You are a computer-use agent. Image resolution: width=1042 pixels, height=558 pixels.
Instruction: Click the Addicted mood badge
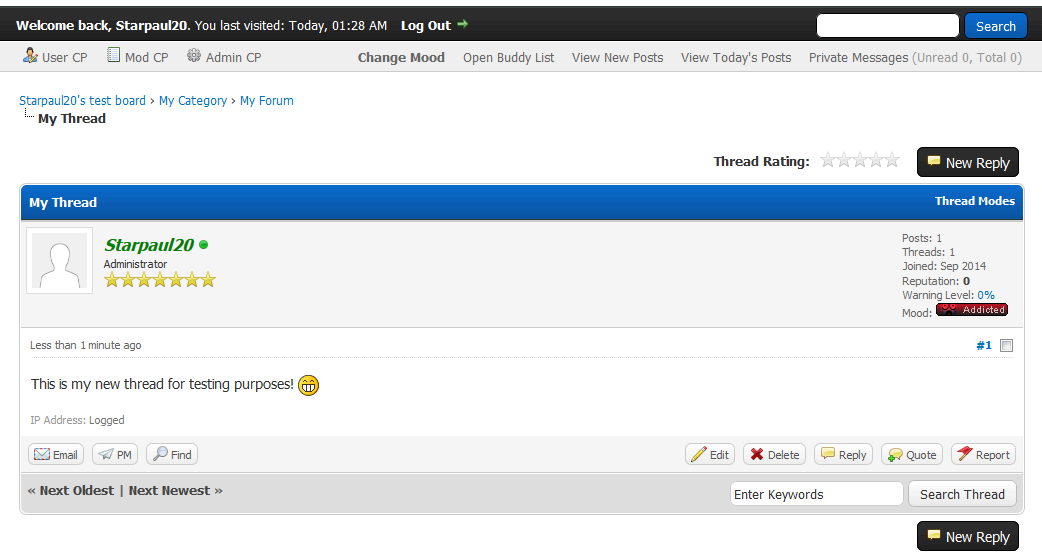coord(972,310)
